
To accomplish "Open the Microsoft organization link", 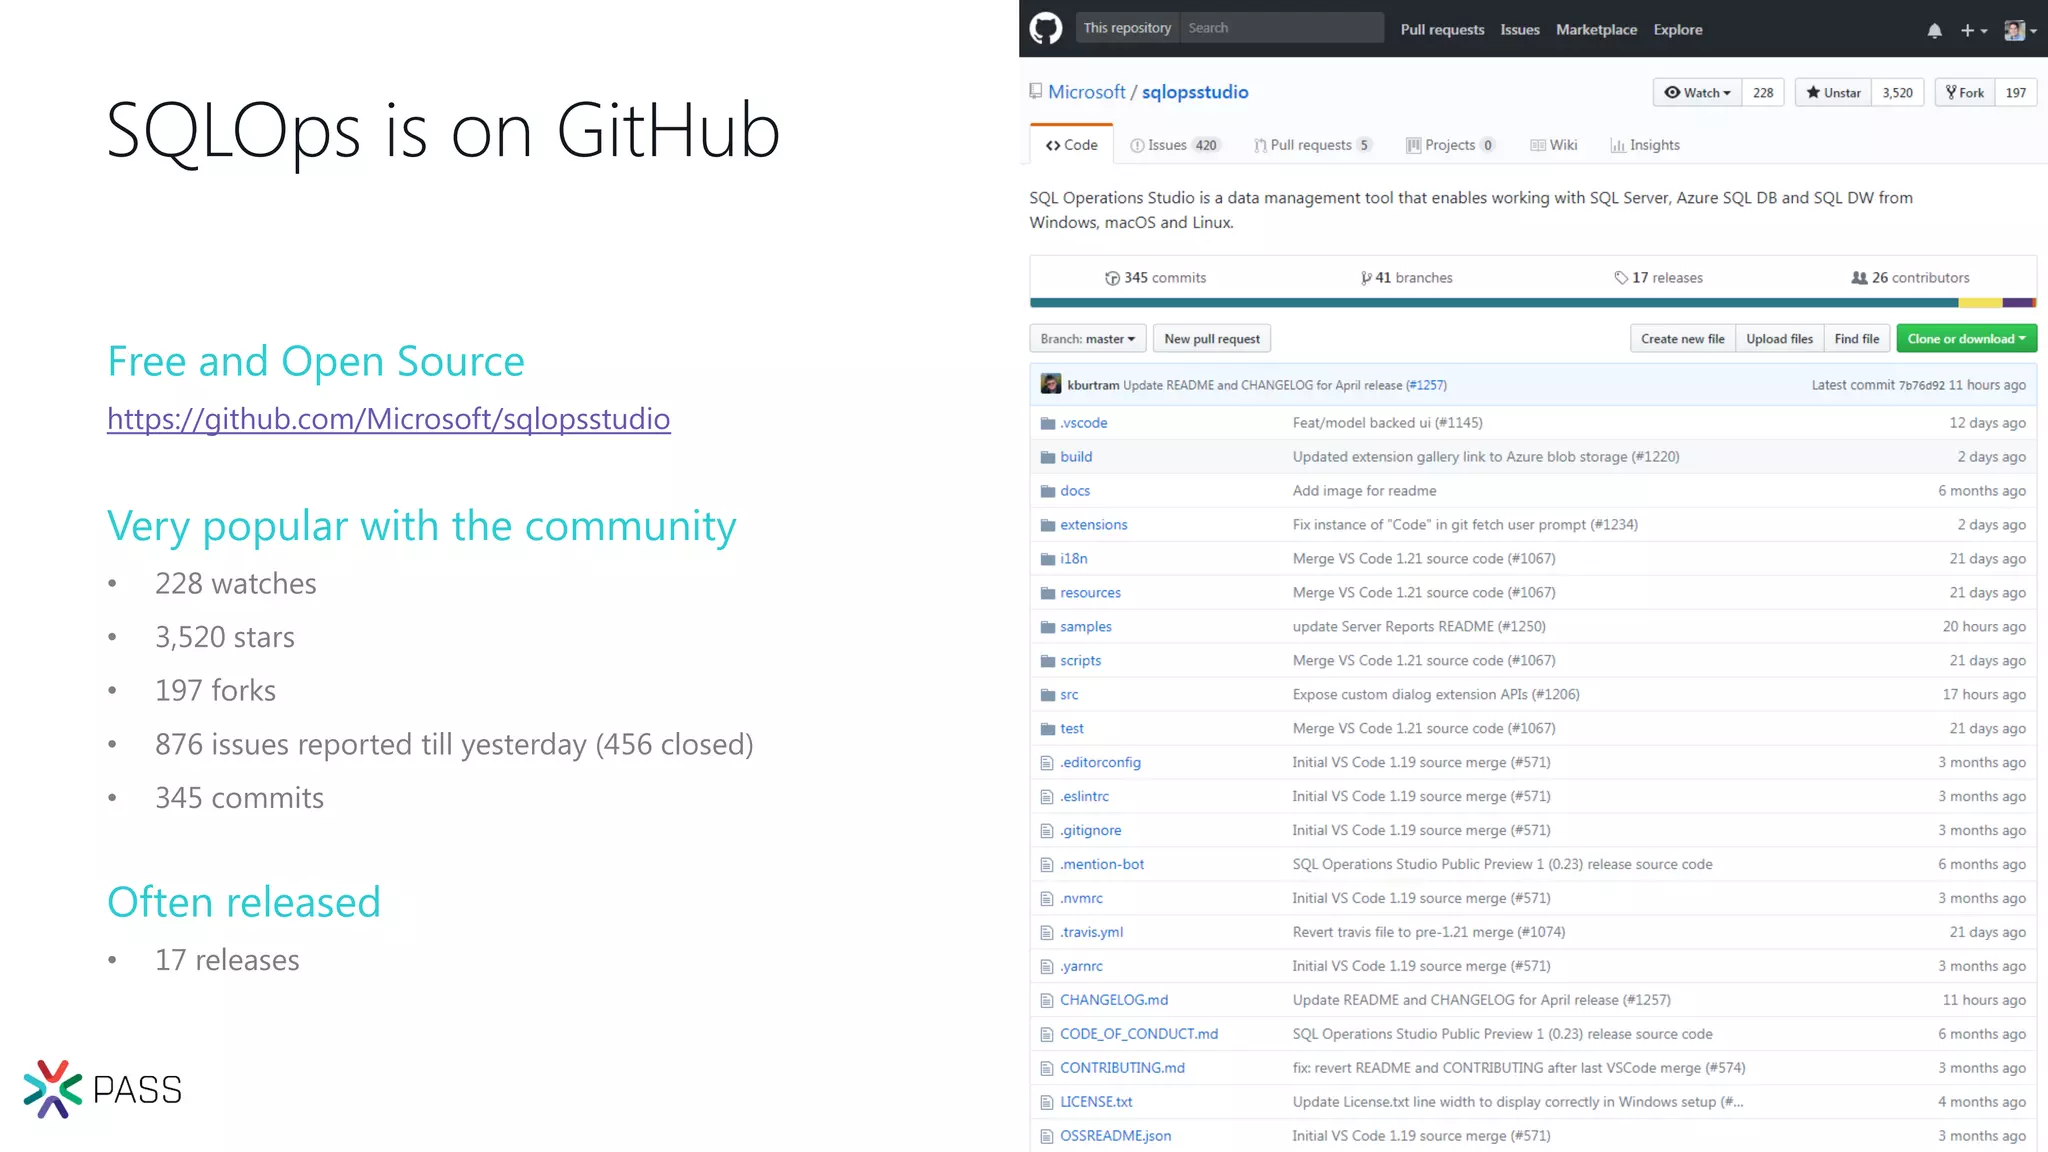I will (x=1087, y=92).
